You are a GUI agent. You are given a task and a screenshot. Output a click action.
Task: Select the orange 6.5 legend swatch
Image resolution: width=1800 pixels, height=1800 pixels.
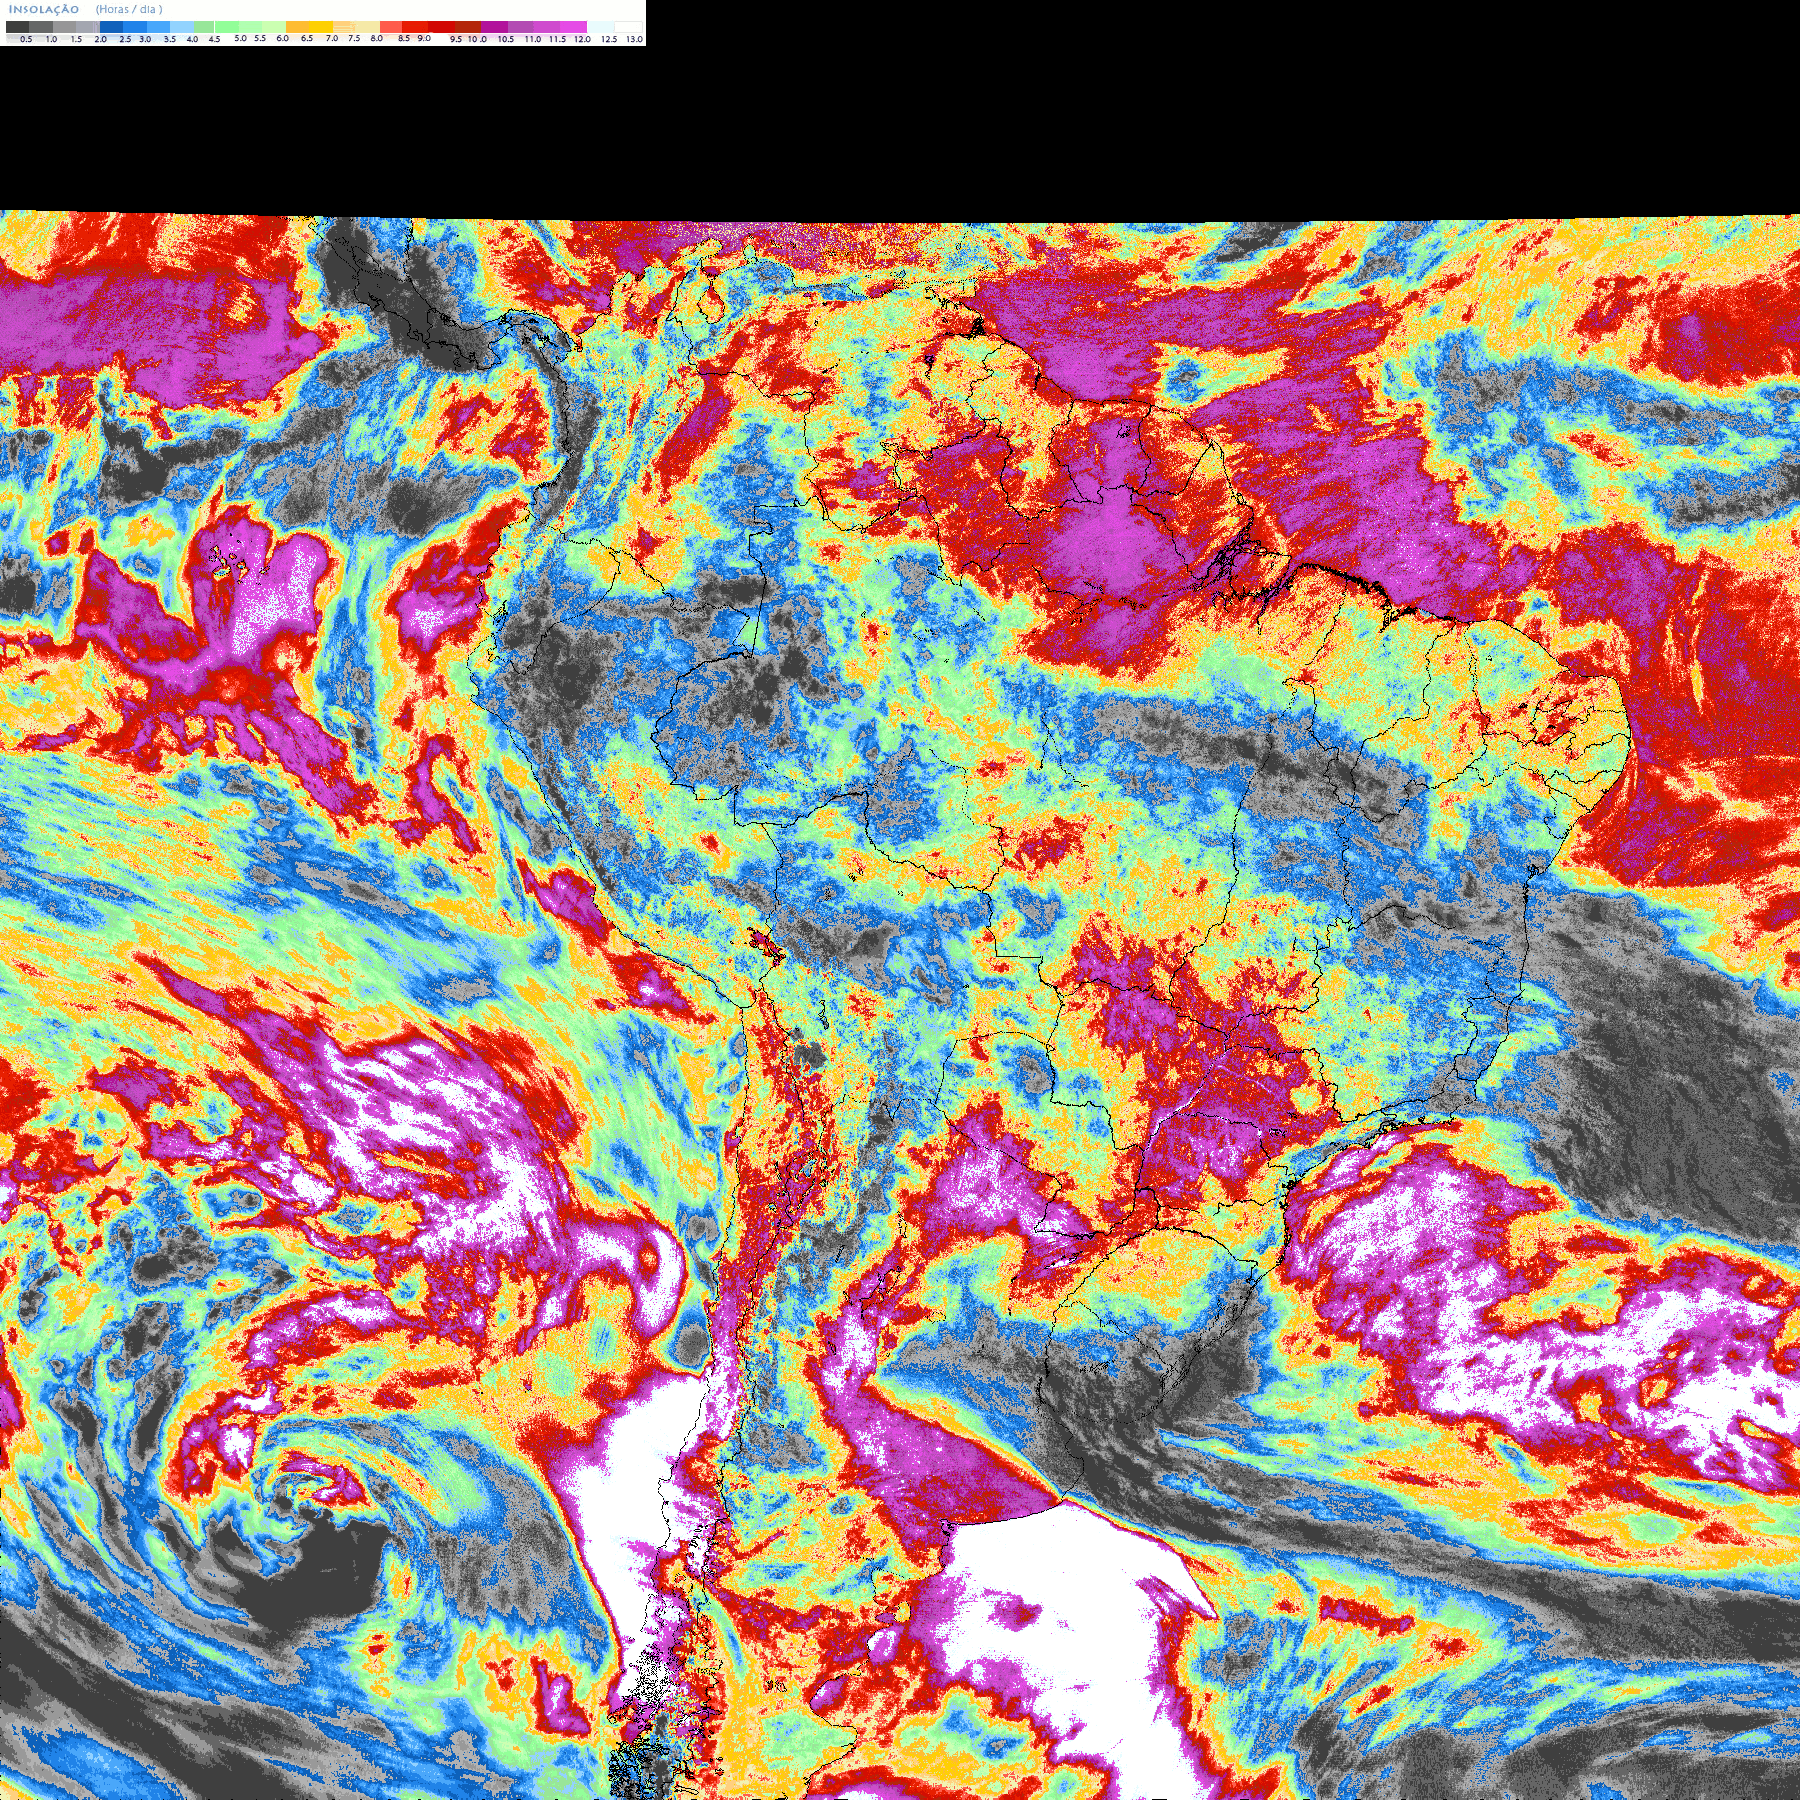[x=297, y=27]
